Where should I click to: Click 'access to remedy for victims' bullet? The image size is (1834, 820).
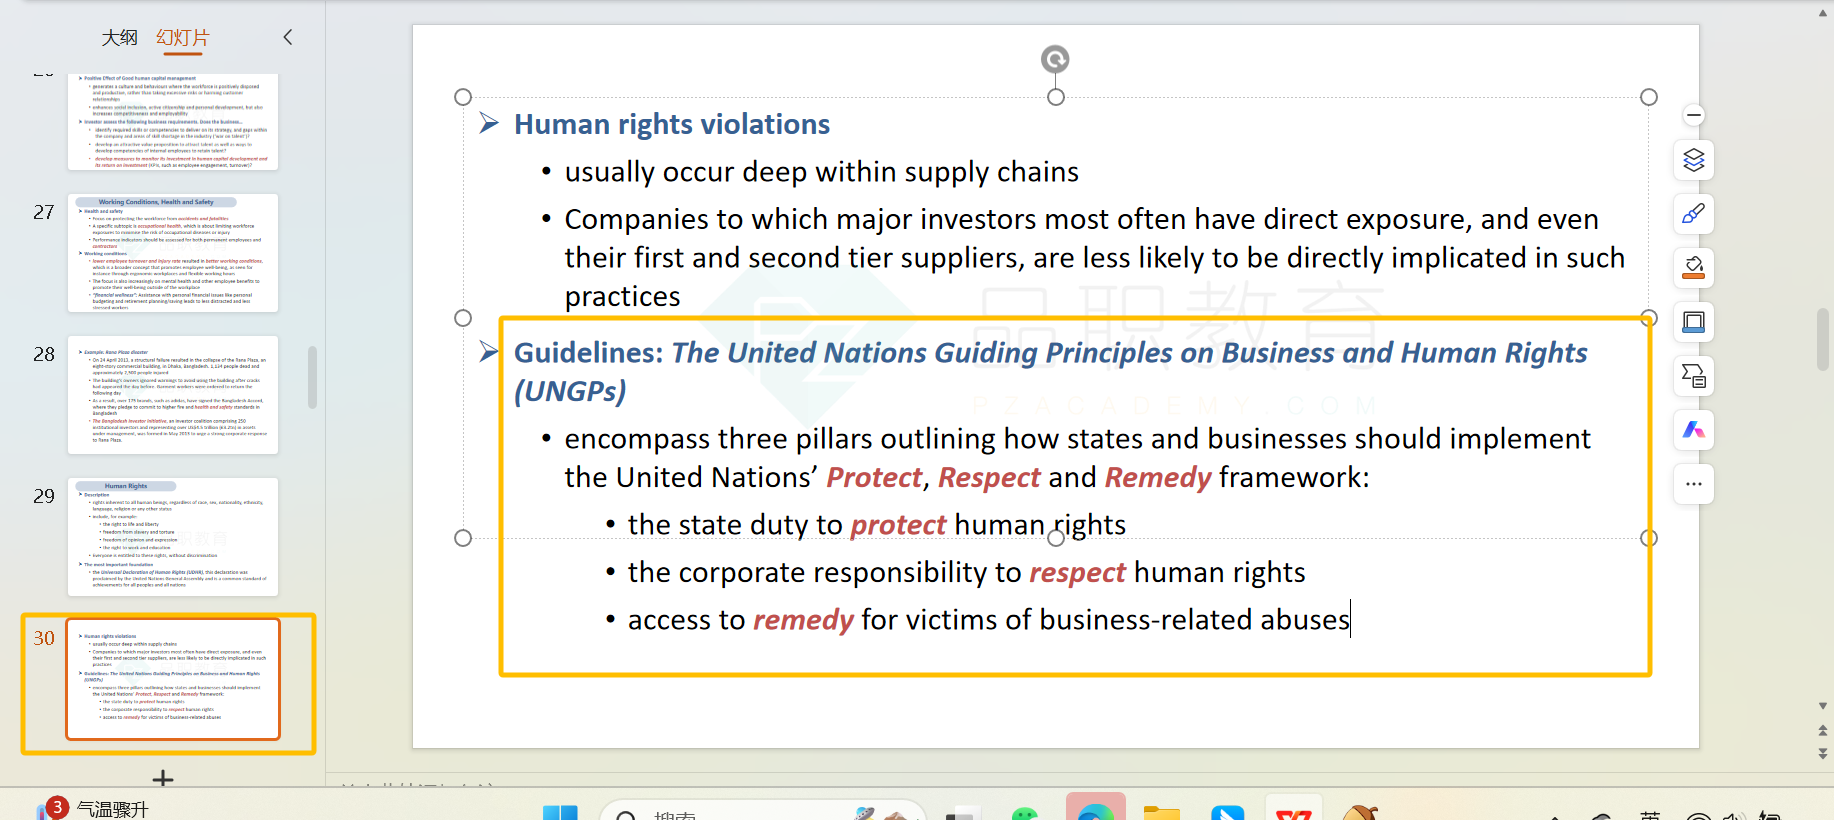point(988,620)
